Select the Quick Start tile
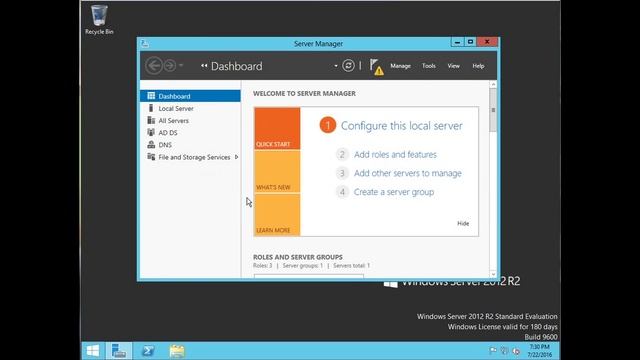Image resolution: width=640 pixels, height=360 pixels. click(x=277, y=128)
